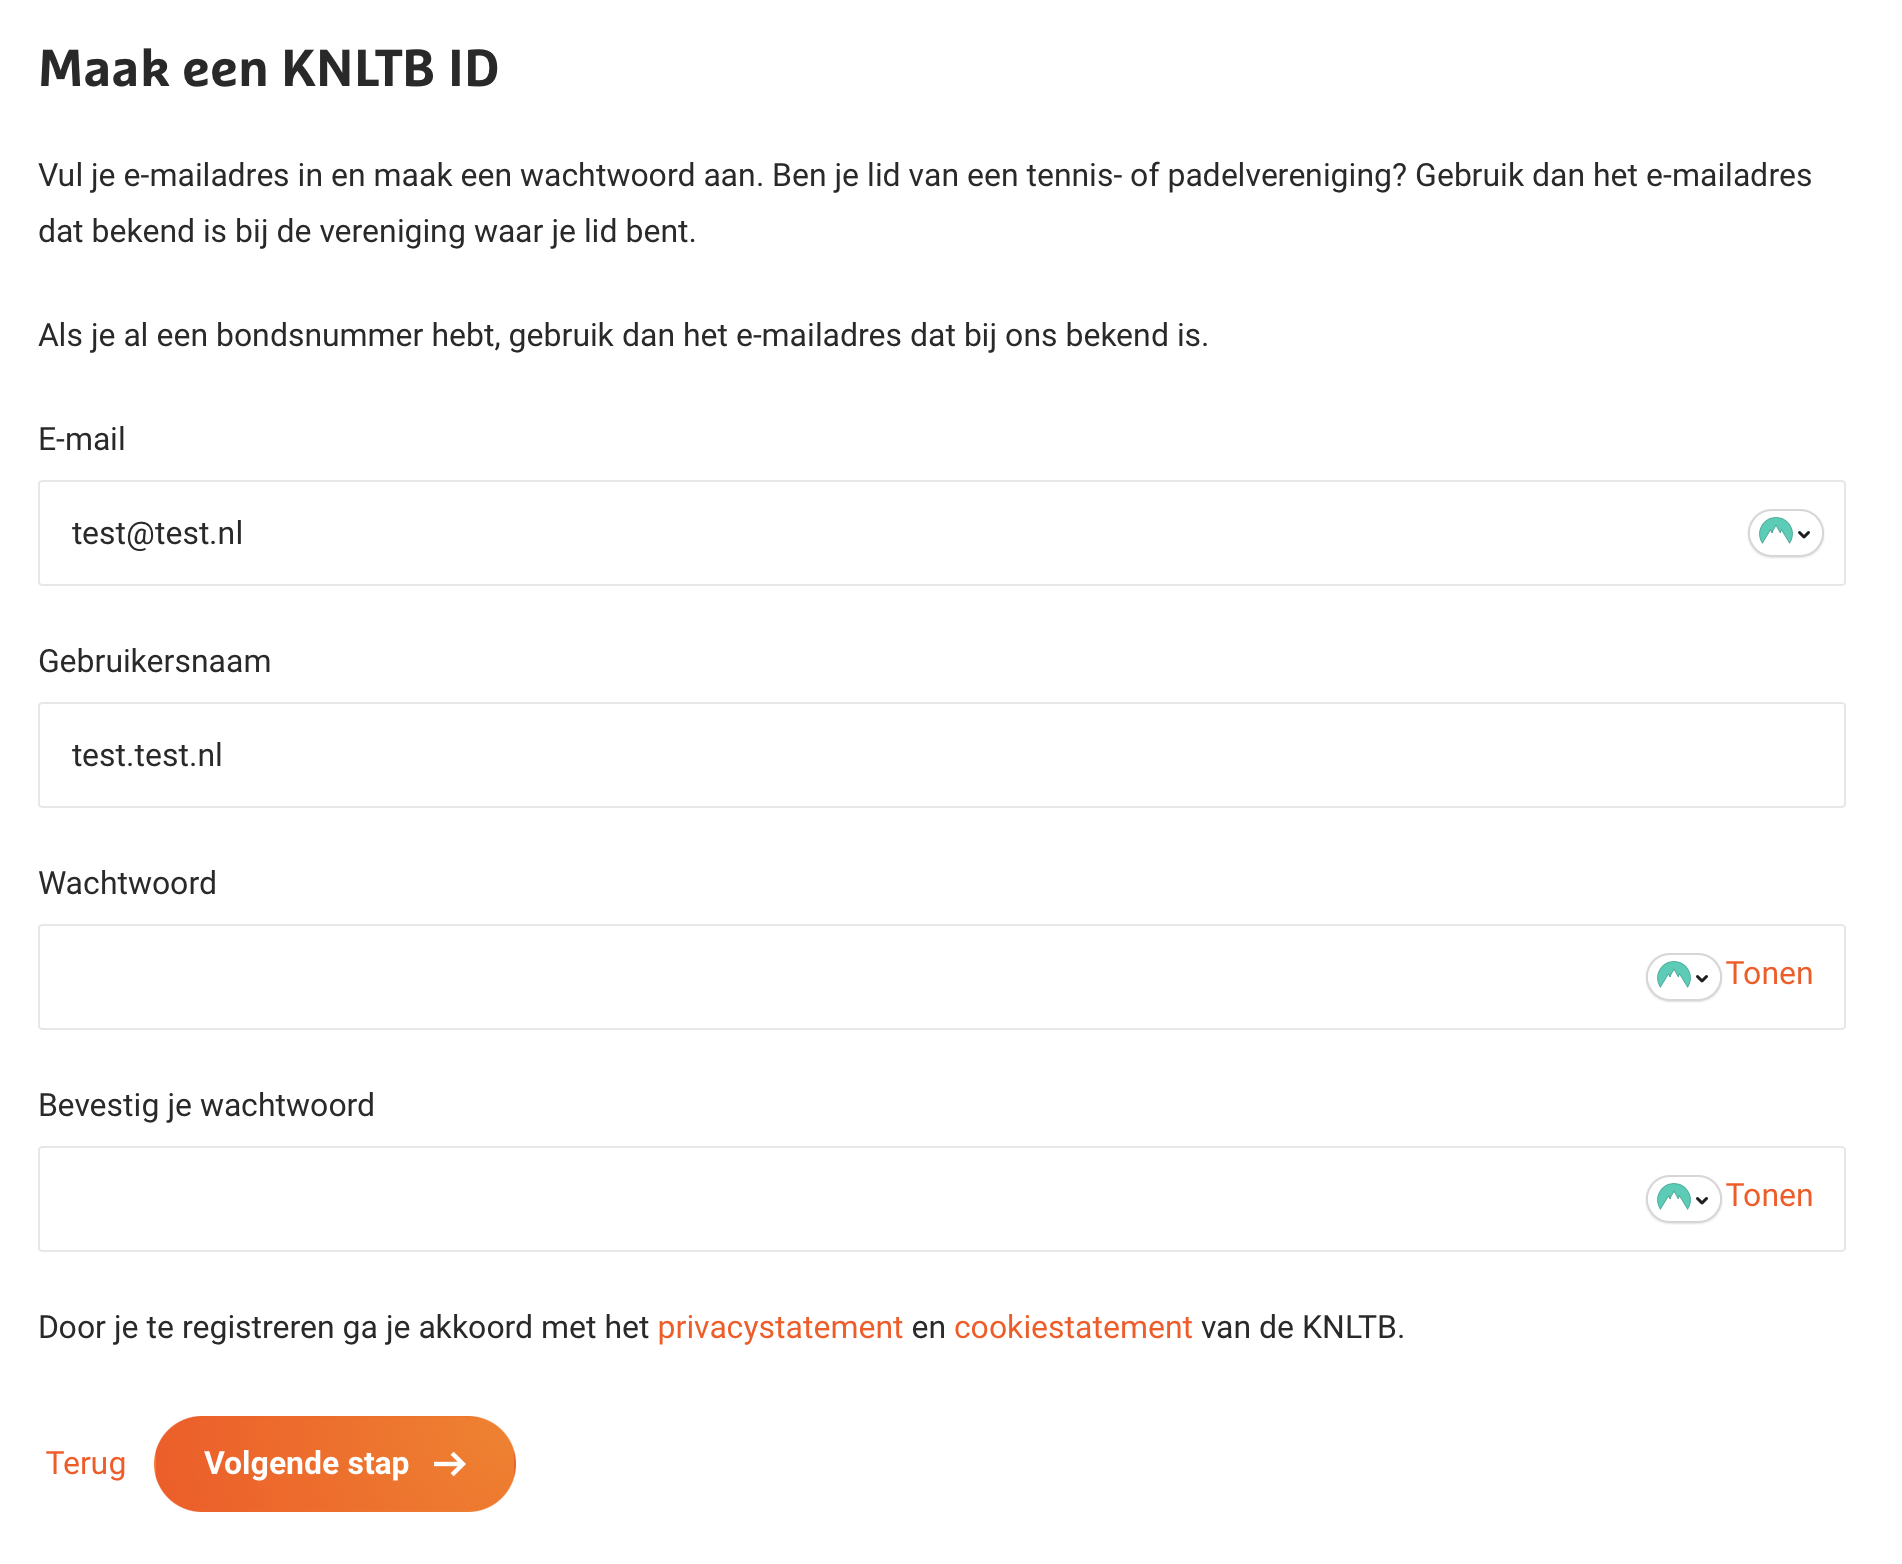The width and height of the screenshot is (1902, 1564).
Task: Go back using the Terug link
Action: [86, 1463]
